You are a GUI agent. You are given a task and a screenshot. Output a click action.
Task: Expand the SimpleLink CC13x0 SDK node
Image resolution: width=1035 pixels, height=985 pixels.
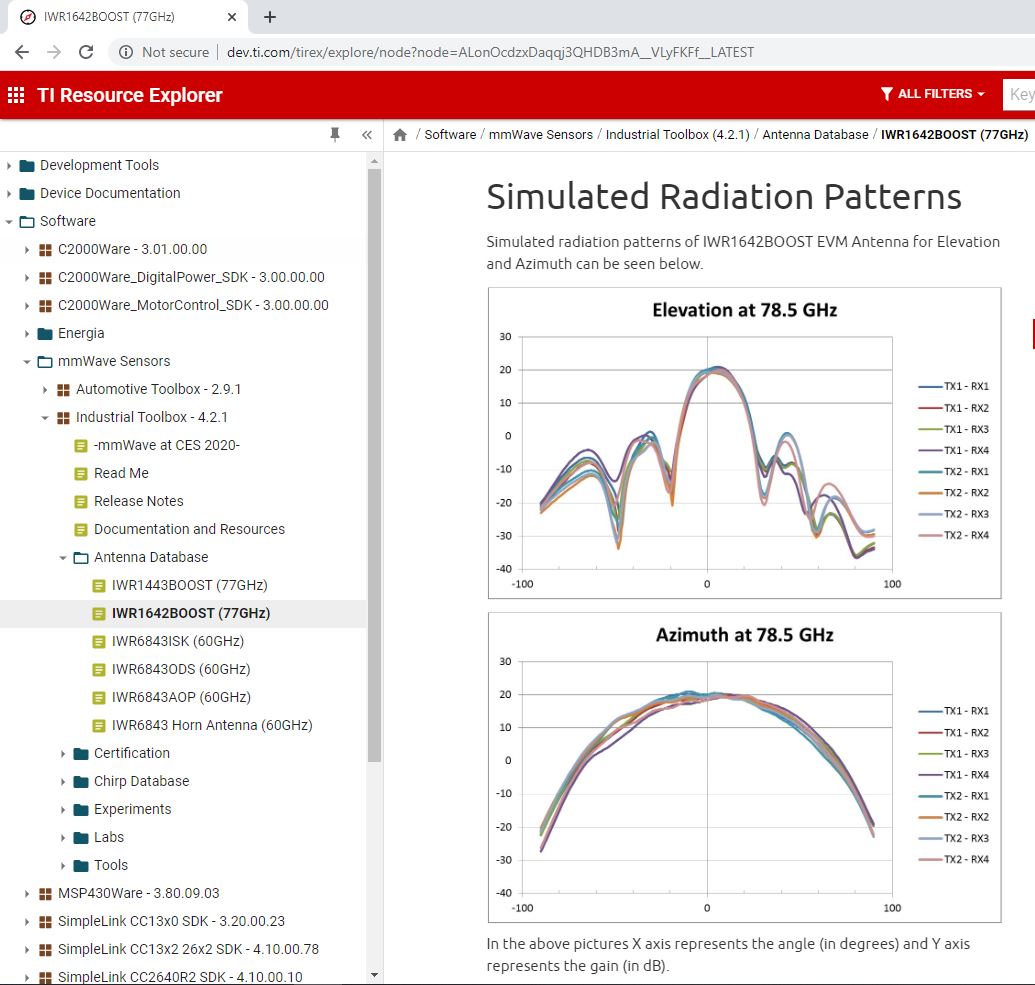click(x=26, y=922)
